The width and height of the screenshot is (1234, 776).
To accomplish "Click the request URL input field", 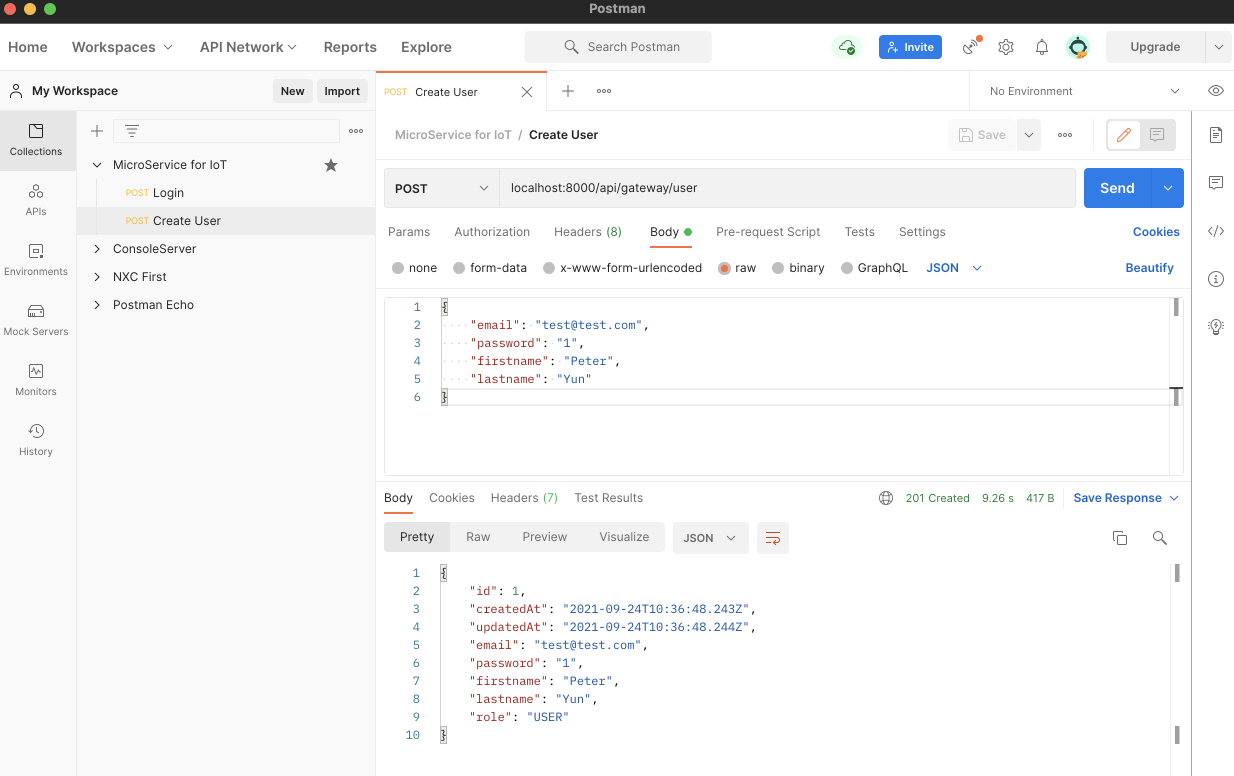I will [787, 188].
